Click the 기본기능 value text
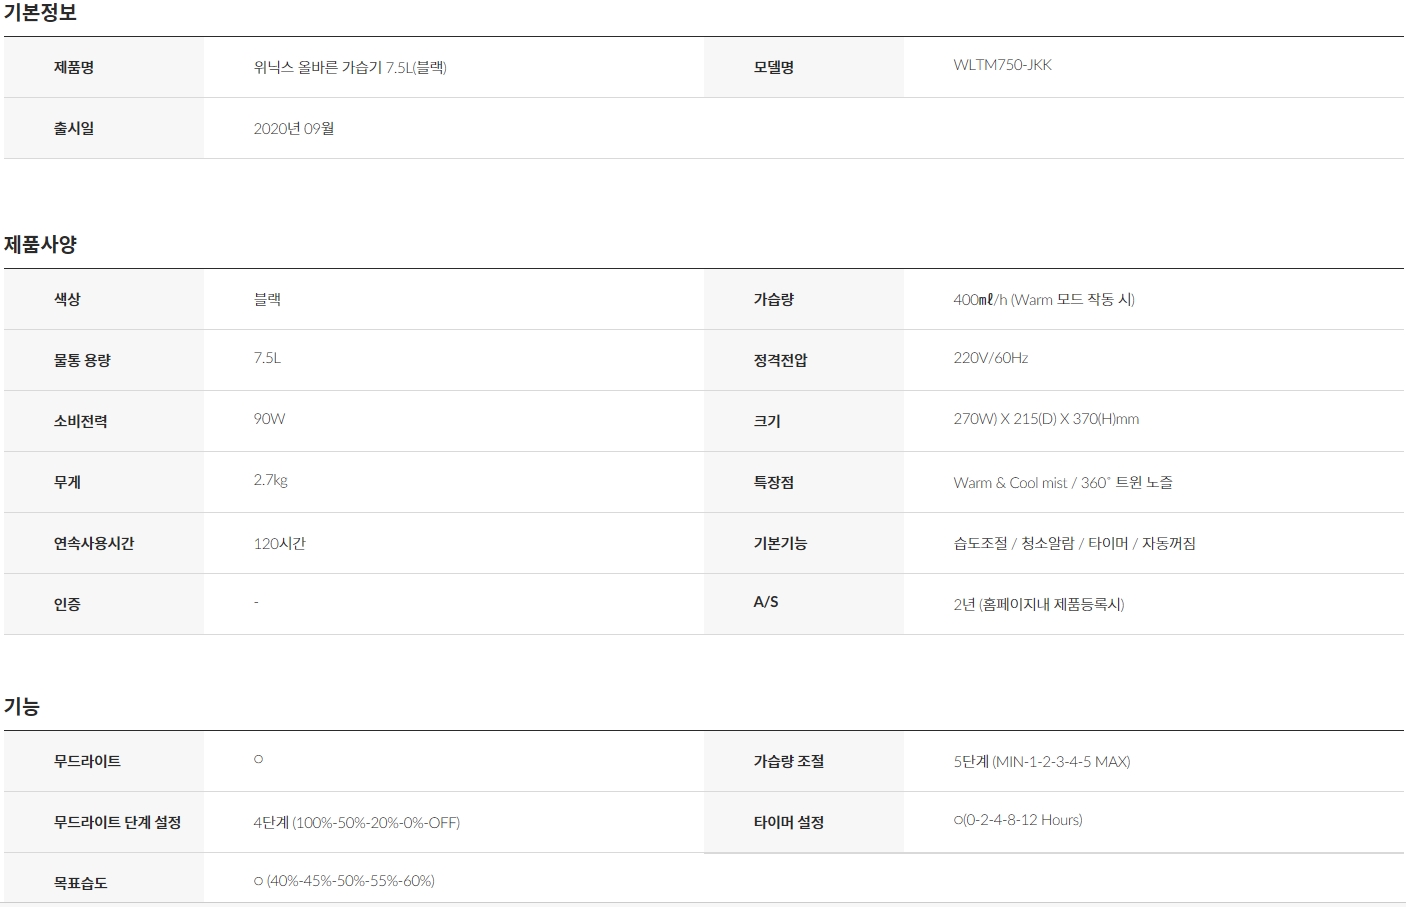1406x907 pixels. (x=1075, y=543)
